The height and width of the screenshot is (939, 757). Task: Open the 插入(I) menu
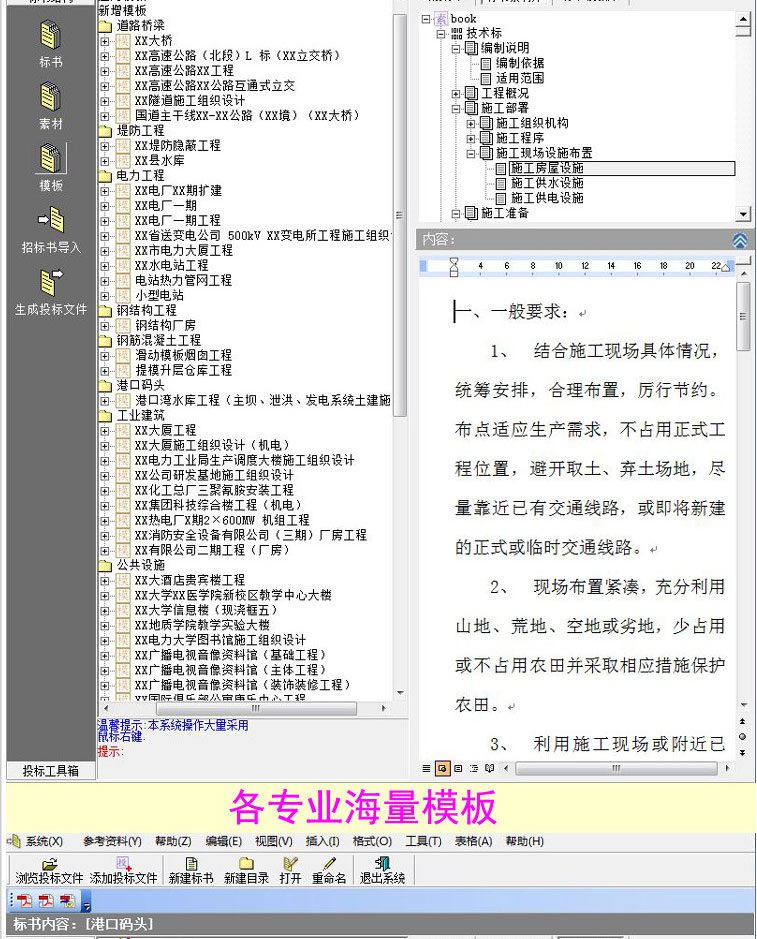[x=322, y=841]
